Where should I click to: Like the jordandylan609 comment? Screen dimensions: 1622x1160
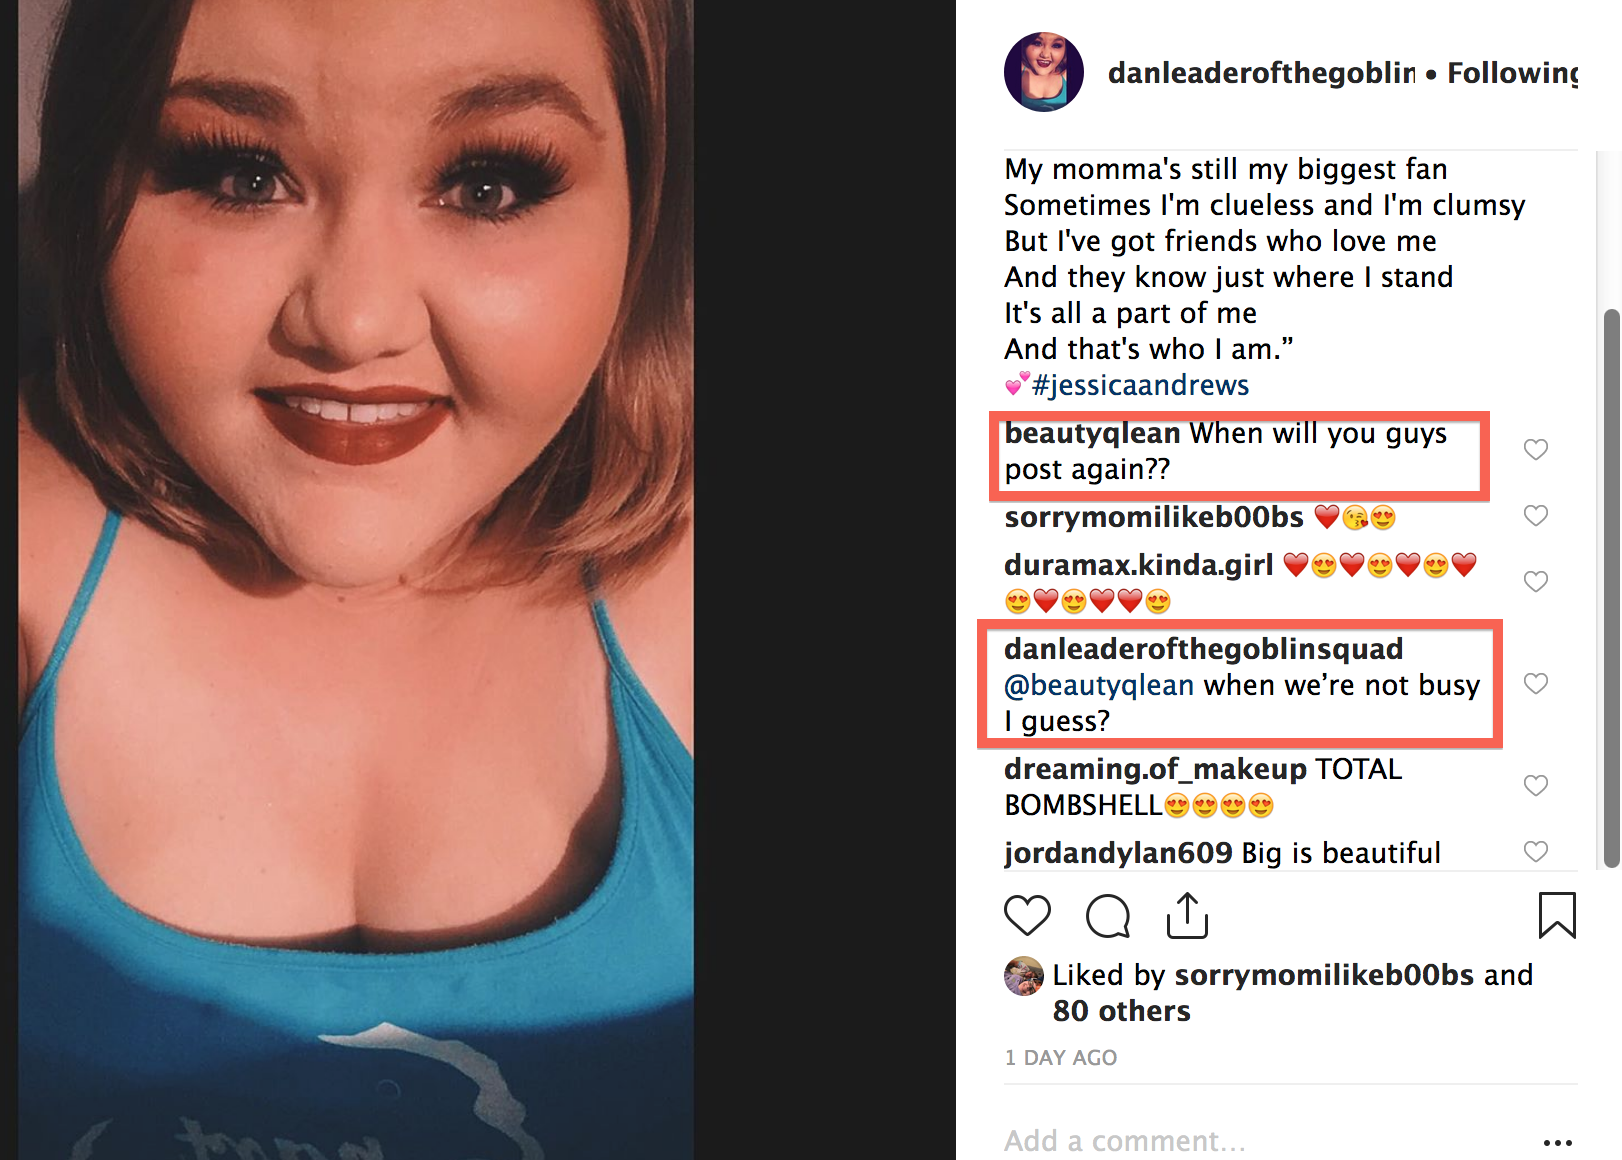coord(1536,852)
